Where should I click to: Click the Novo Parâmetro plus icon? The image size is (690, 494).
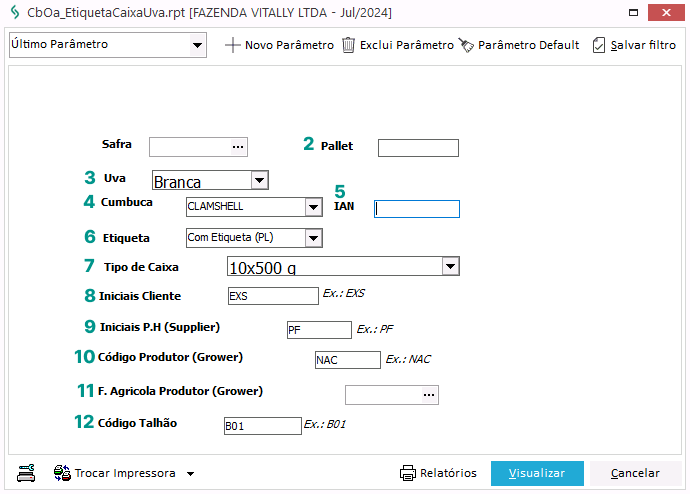232,45
